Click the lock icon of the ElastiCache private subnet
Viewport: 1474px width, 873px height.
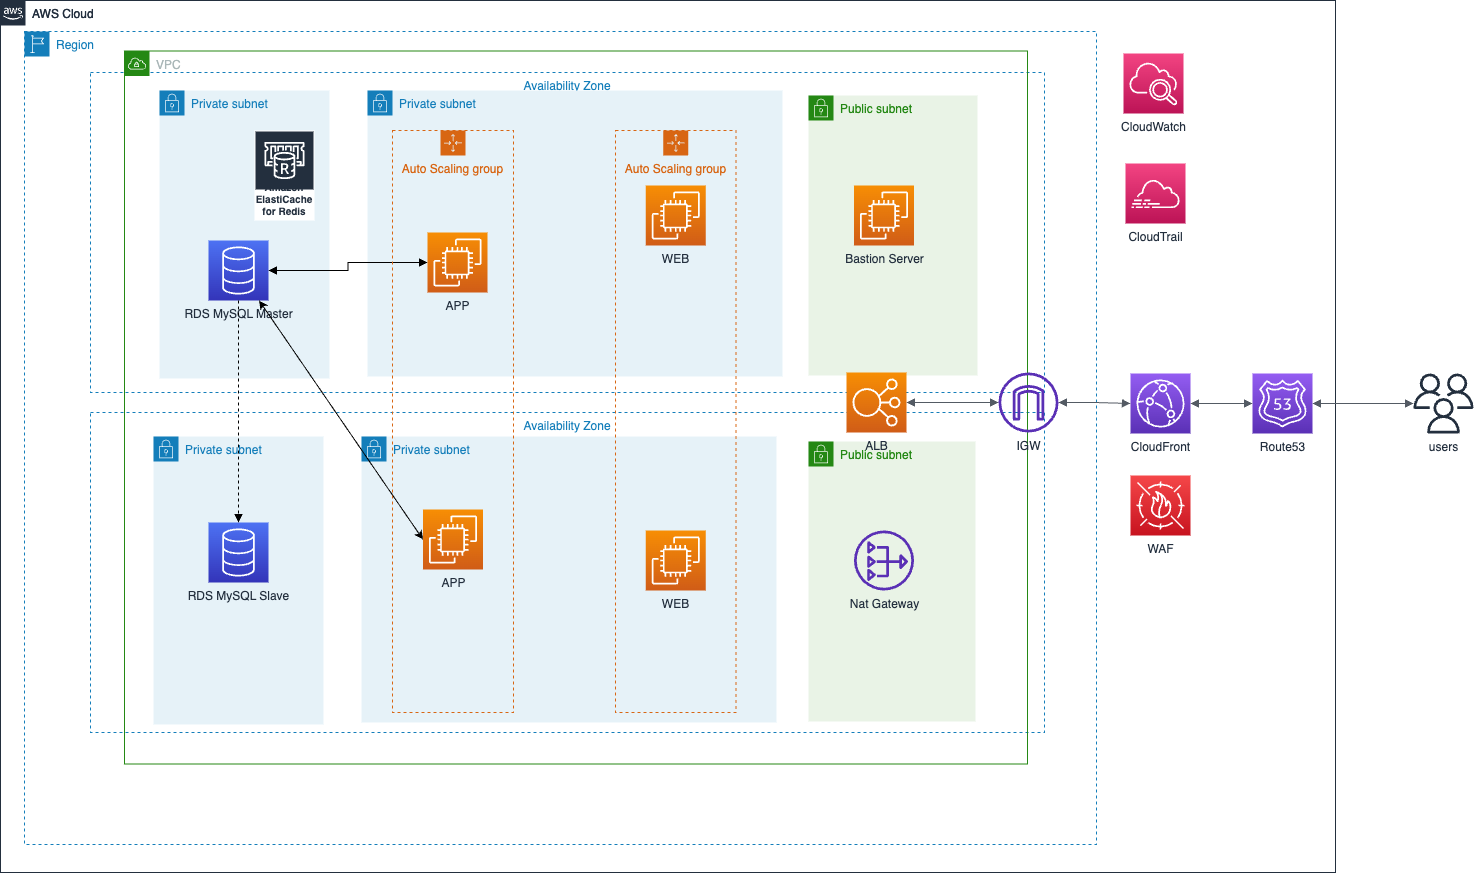click(172, 103)
